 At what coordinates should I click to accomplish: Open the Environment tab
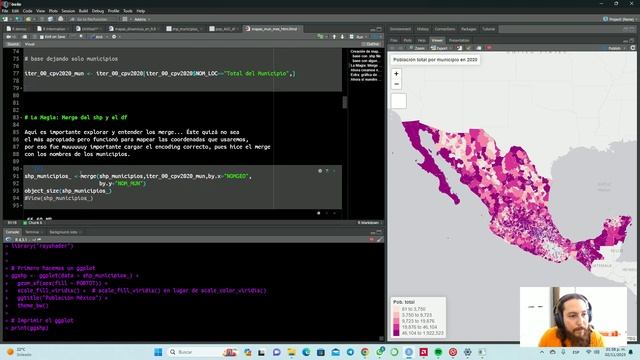tap(400, 29)
